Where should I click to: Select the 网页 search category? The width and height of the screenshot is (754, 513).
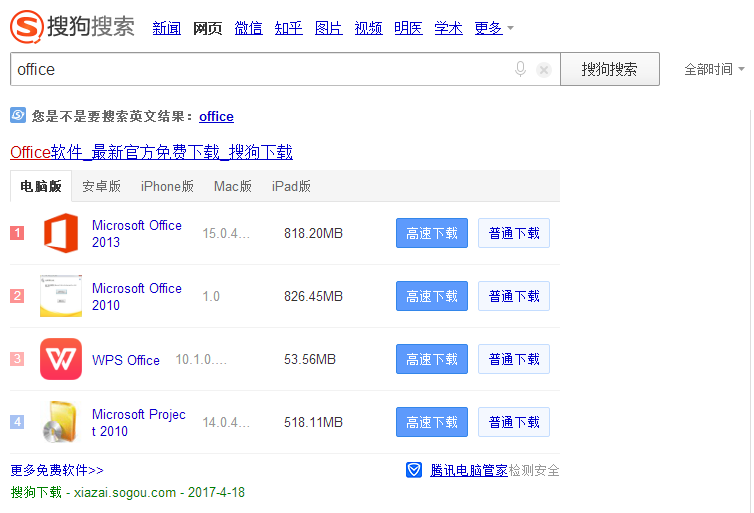pos(207,28)
